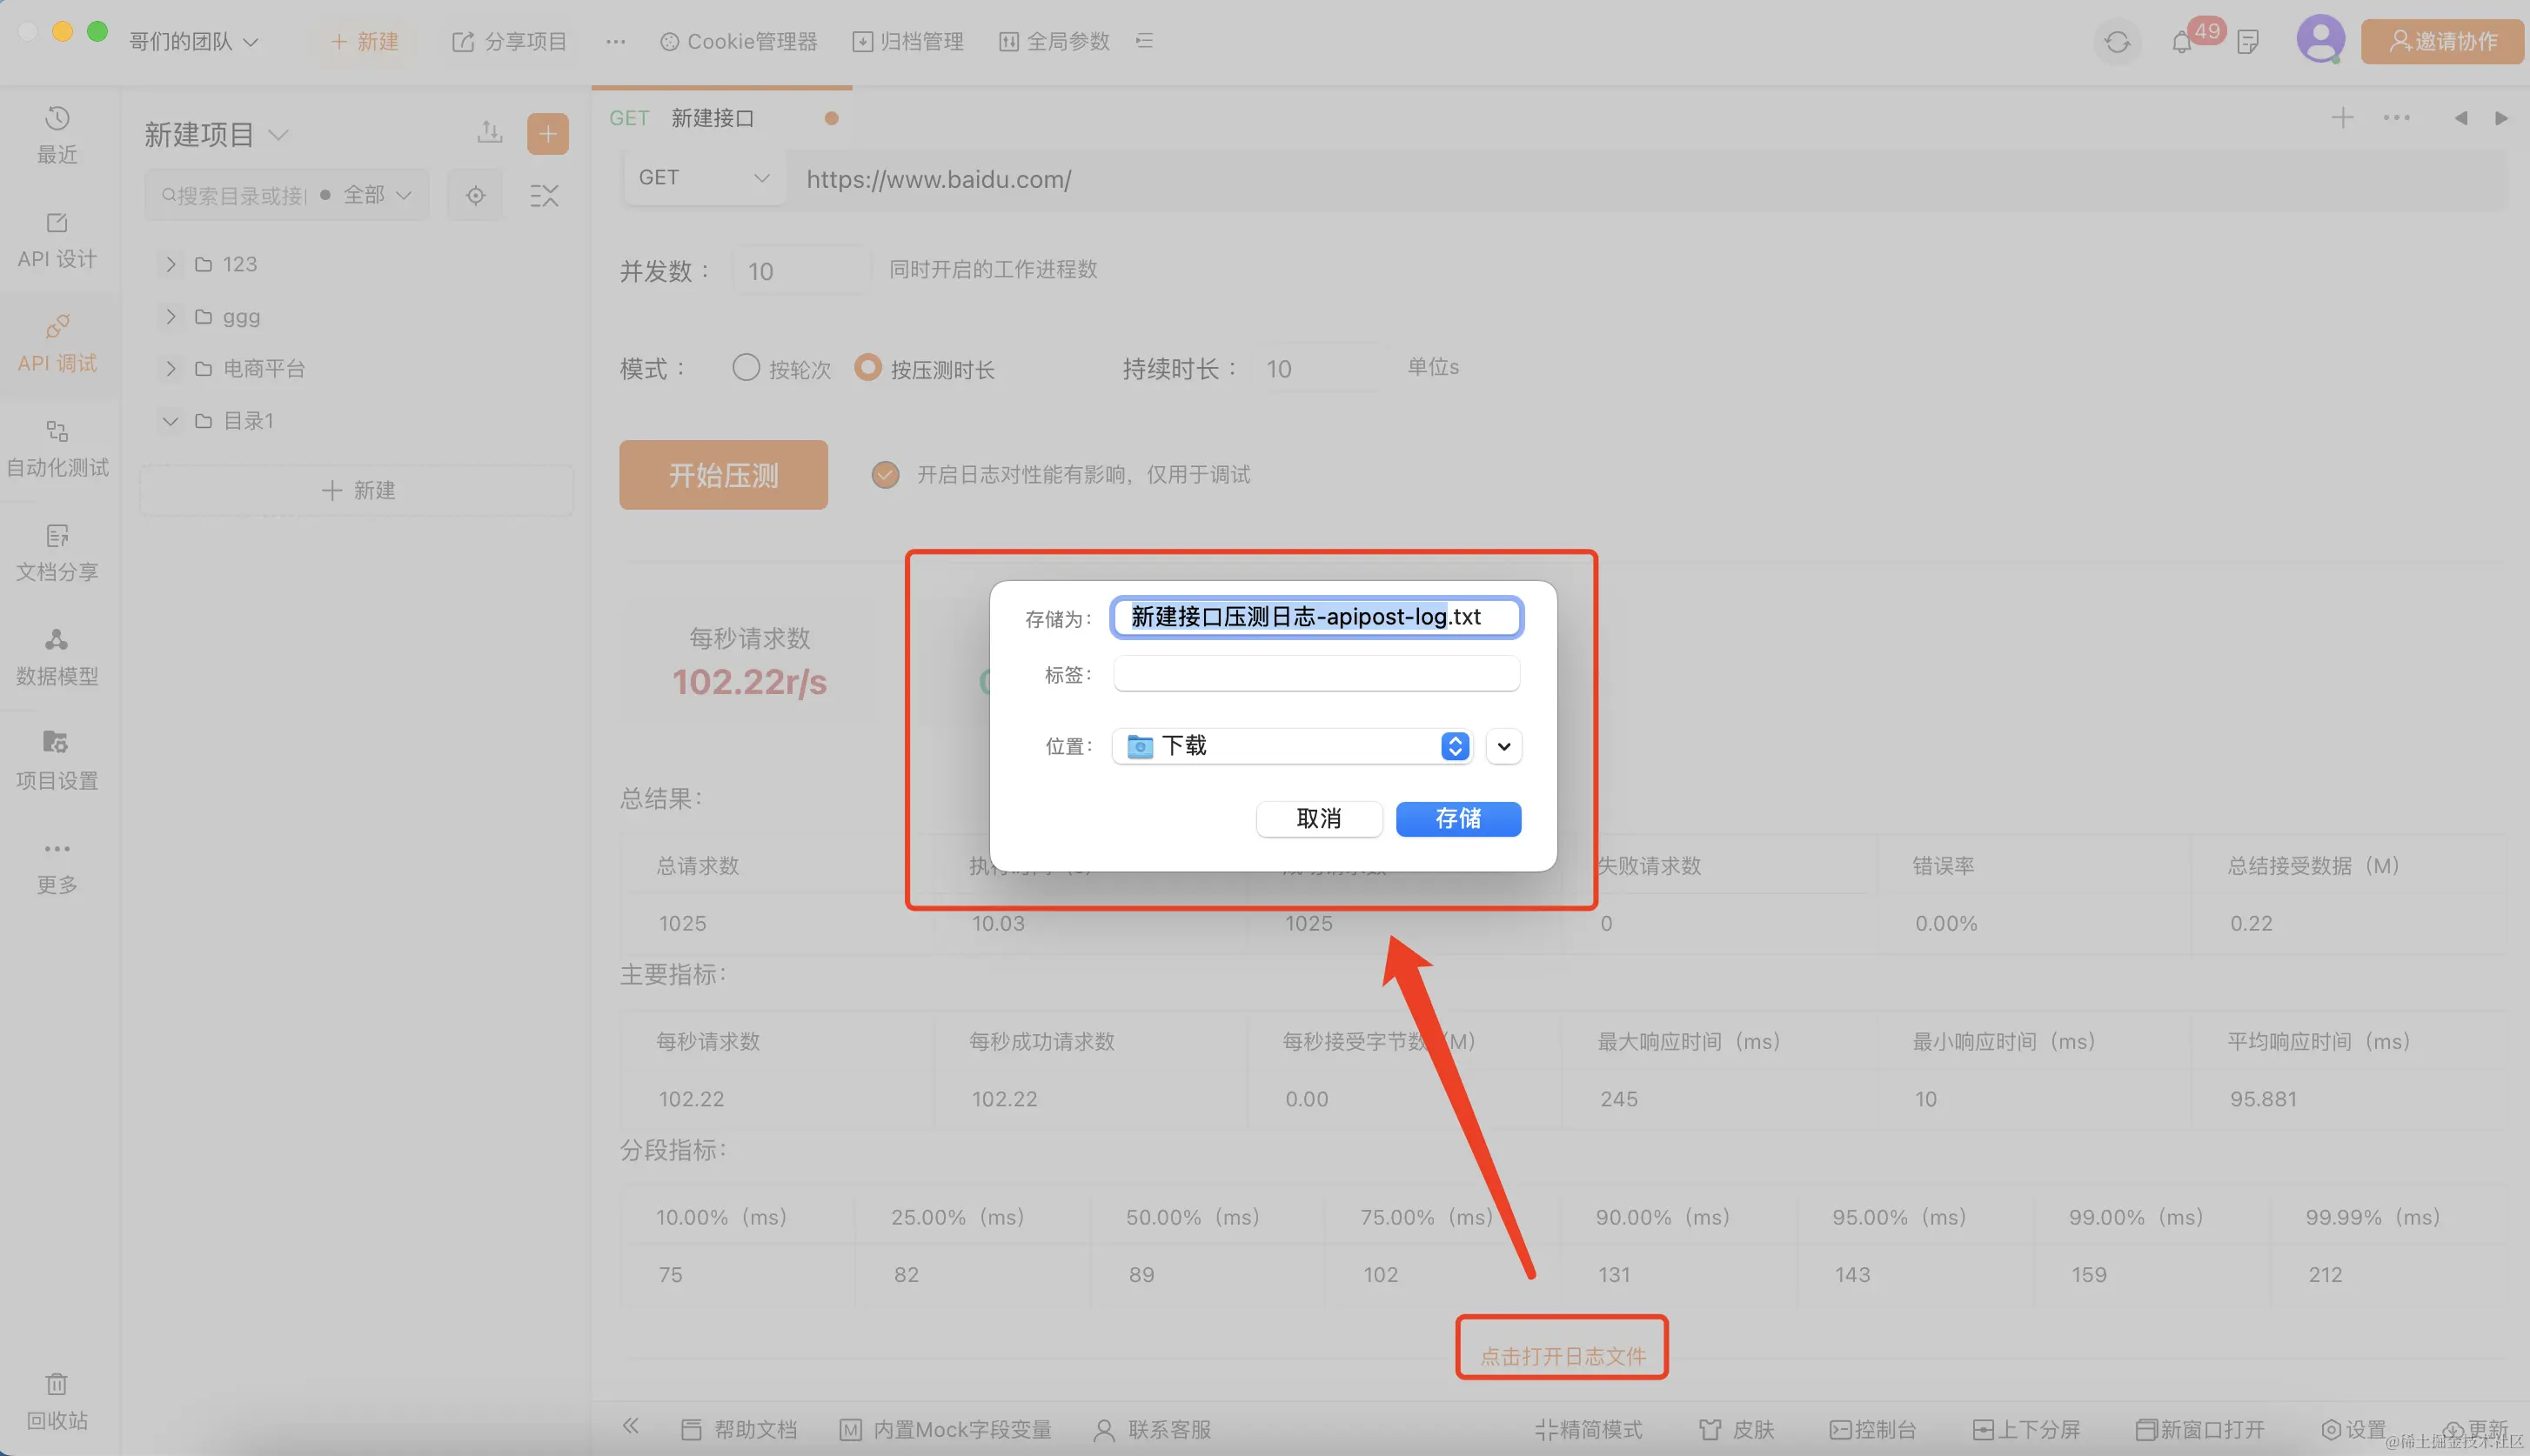Open 文档分享 sidebar item
This screenshot has width=2530, height=1456.
pyautogui.click(x=57, y=553)
